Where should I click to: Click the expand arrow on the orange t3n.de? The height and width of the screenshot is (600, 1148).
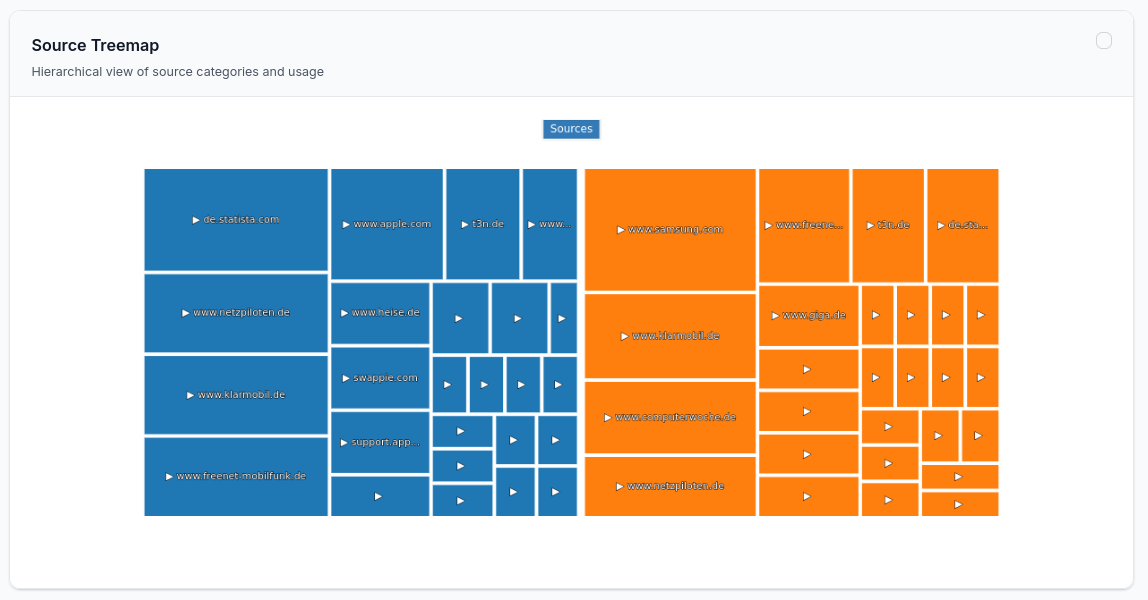(868, 225)
